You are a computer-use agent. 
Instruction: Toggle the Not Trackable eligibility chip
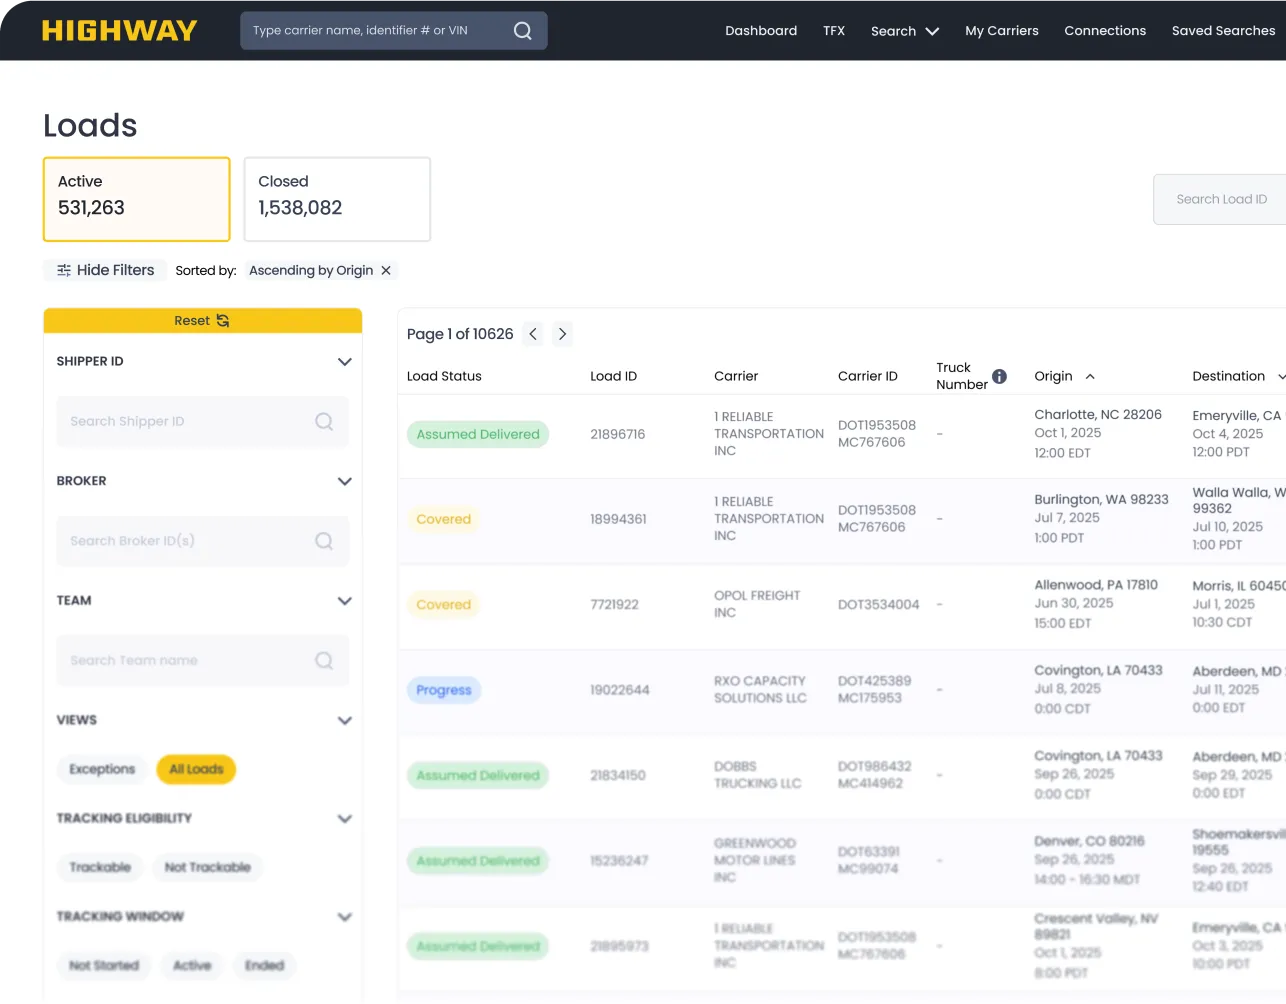tap(207, 867)
